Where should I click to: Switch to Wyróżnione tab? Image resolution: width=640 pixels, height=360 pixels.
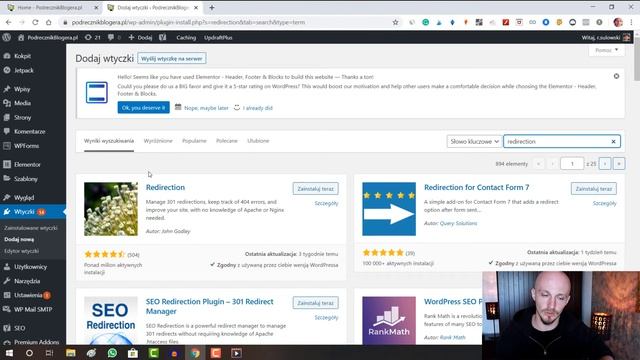click(x=158, y=141)
